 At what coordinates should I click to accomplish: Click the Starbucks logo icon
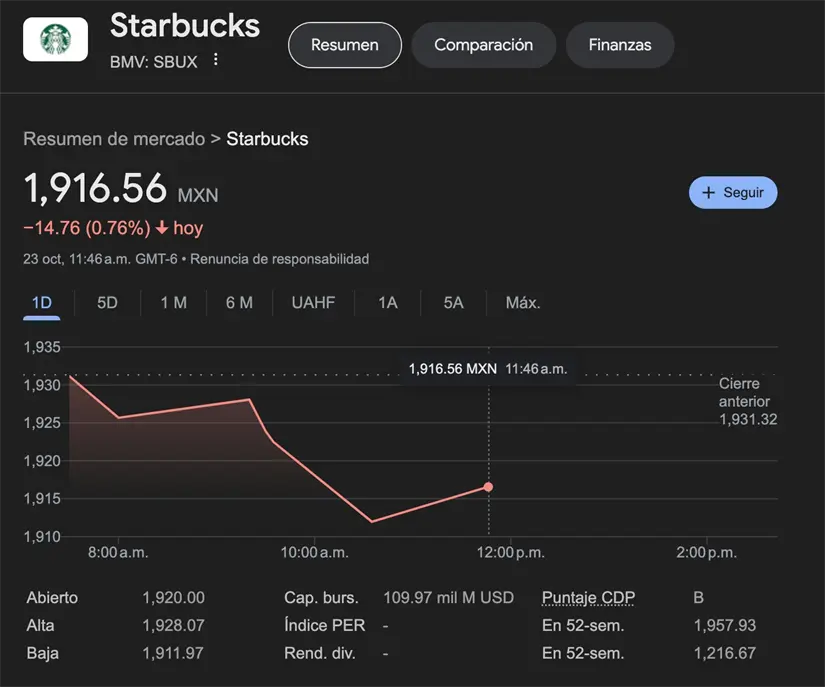pos(55,40)
